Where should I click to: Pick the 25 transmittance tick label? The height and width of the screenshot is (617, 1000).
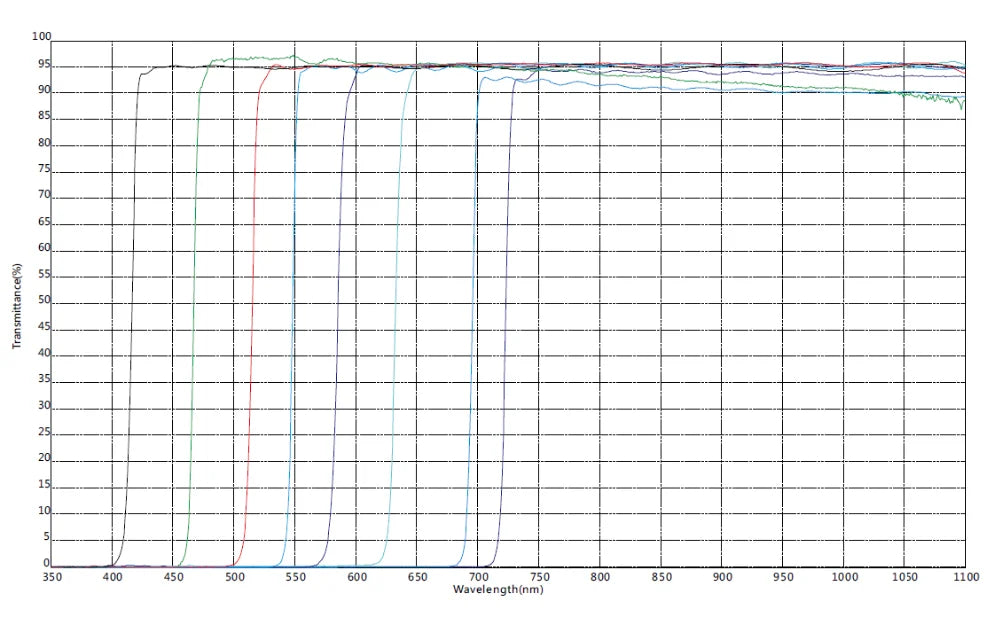44,432
